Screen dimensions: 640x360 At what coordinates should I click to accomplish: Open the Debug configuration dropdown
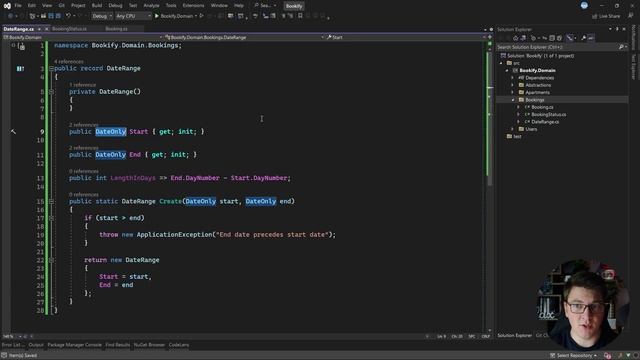point(102,16)
